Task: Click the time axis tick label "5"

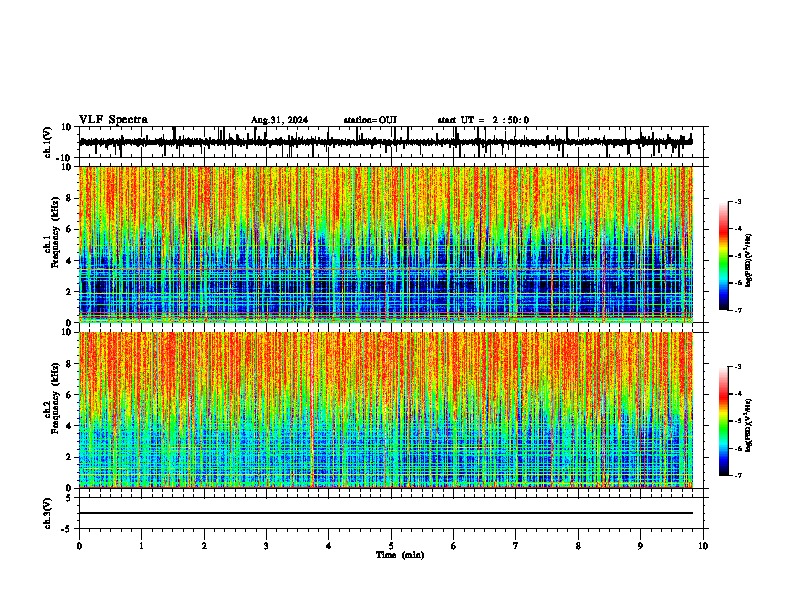Action: pos(391,546)
